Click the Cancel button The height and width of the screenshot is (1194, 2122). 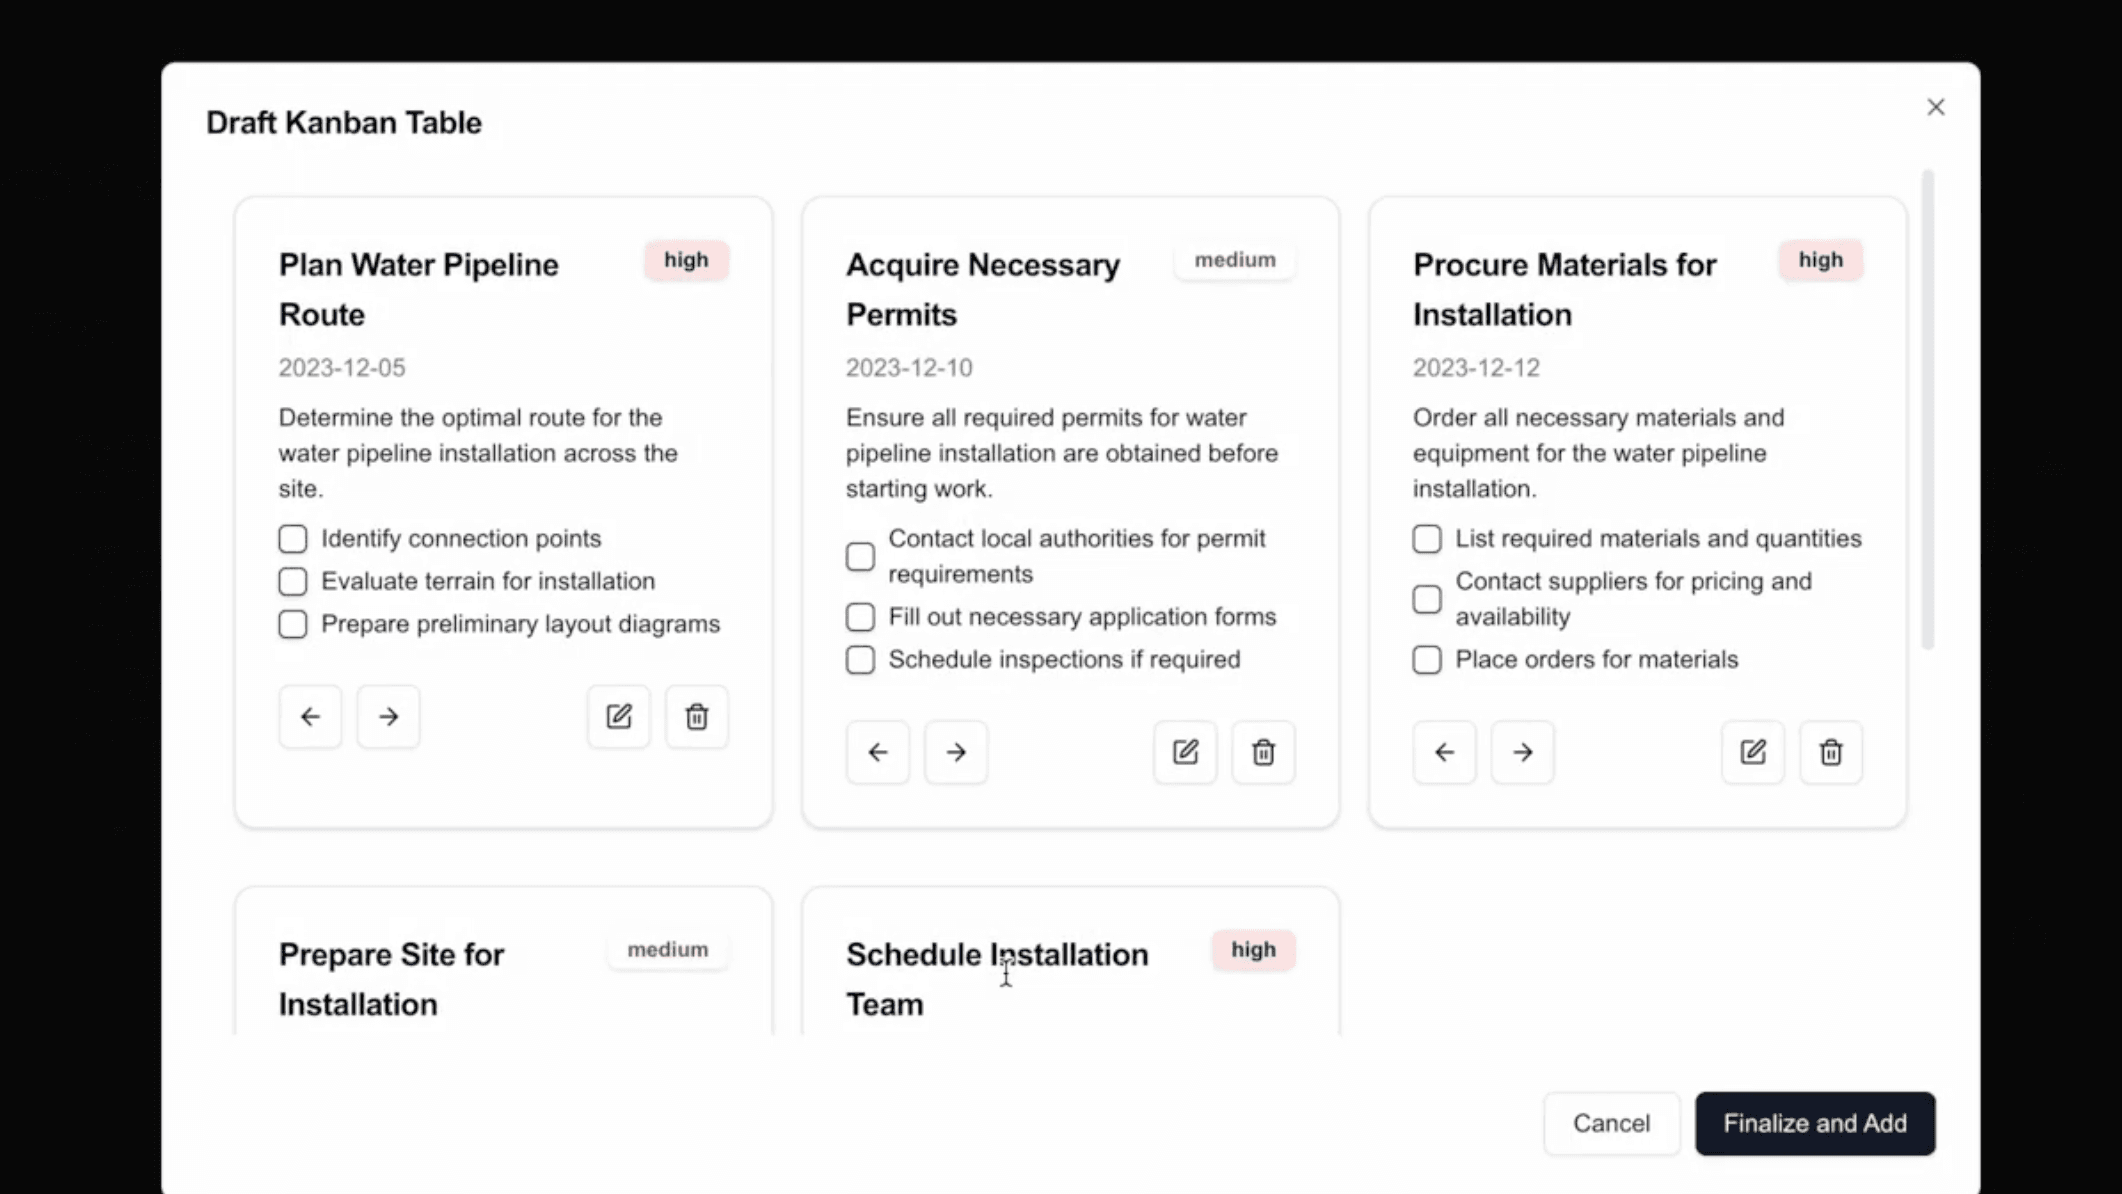click(x=1611, y=1123)
